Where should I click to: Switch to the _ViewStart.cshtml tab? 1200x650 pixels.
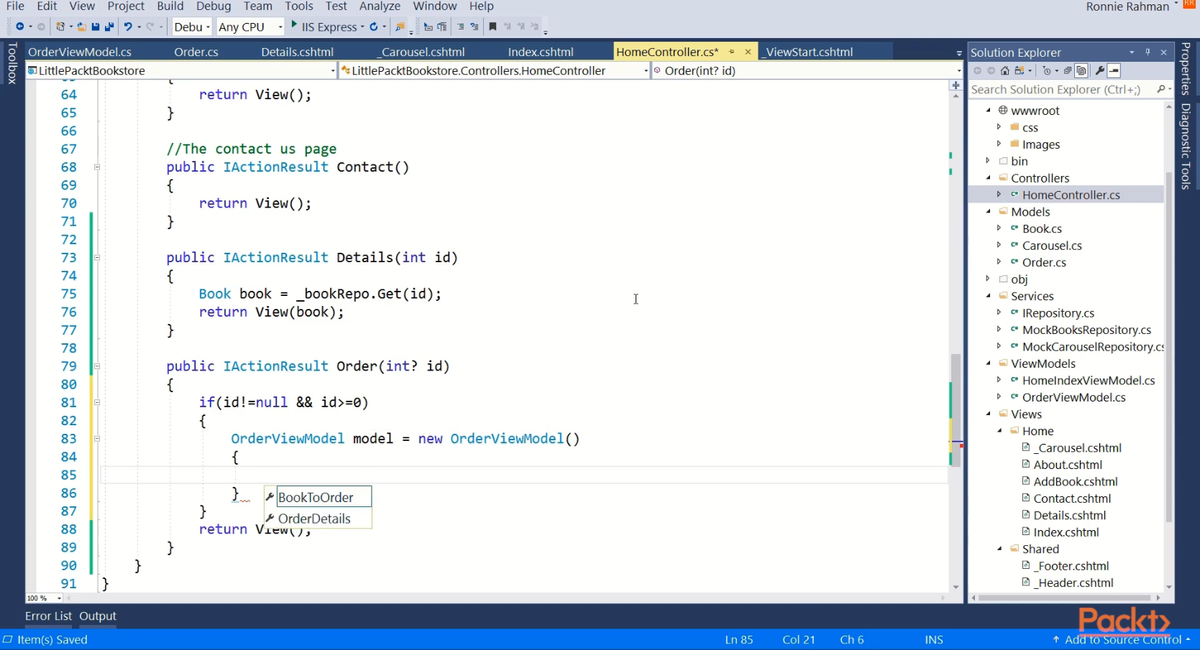pyautogui.click(x=807, y=52)
